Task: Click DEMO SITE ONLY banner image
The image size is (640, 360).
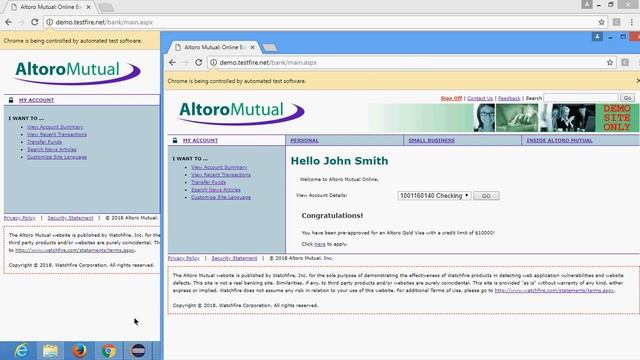Action: click(617, 118)
